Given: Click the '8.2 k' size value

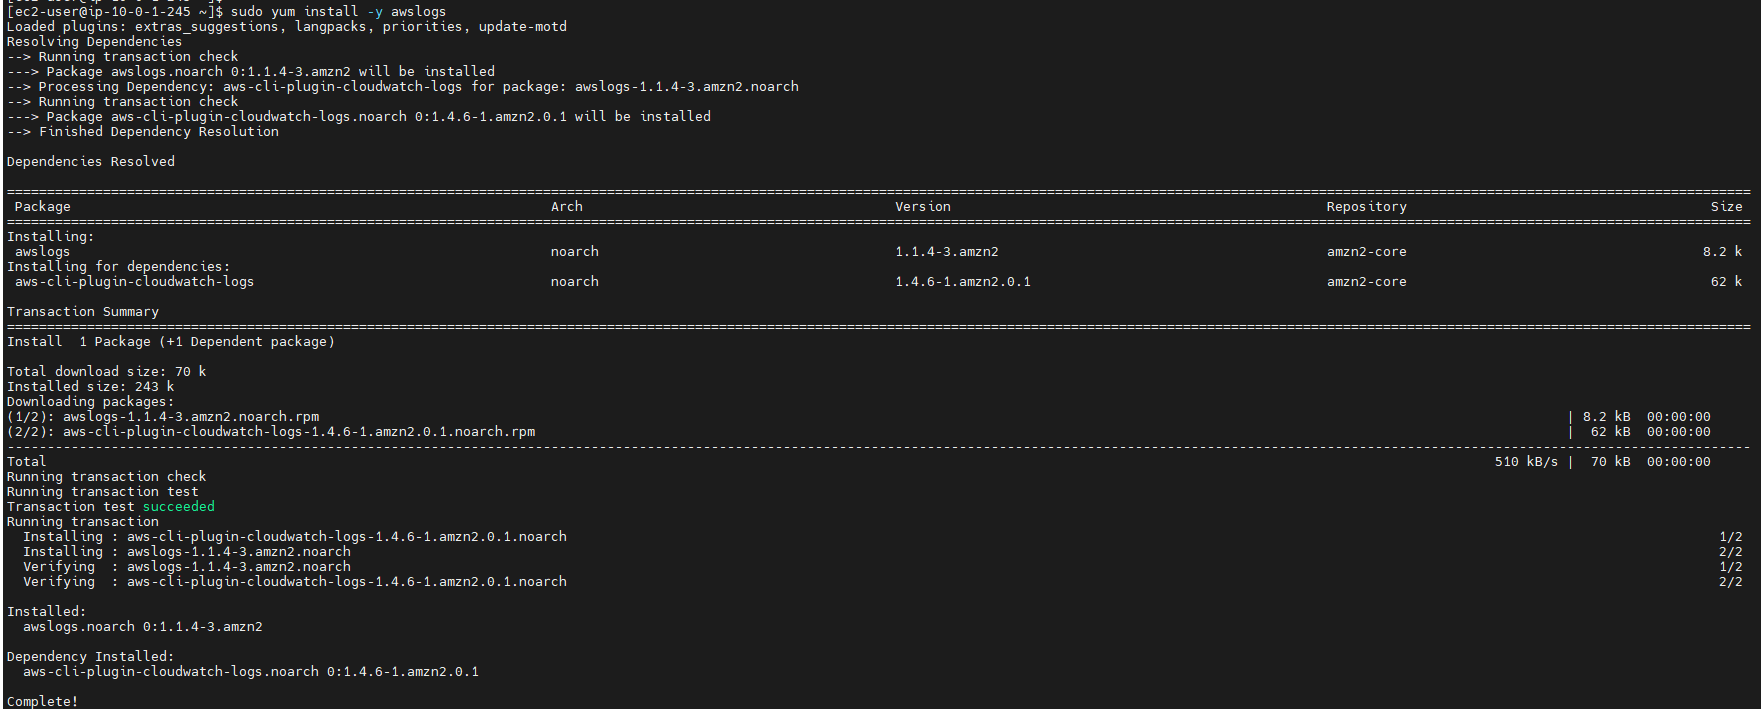Looking at the screenshot, I should pos(1723,252).
